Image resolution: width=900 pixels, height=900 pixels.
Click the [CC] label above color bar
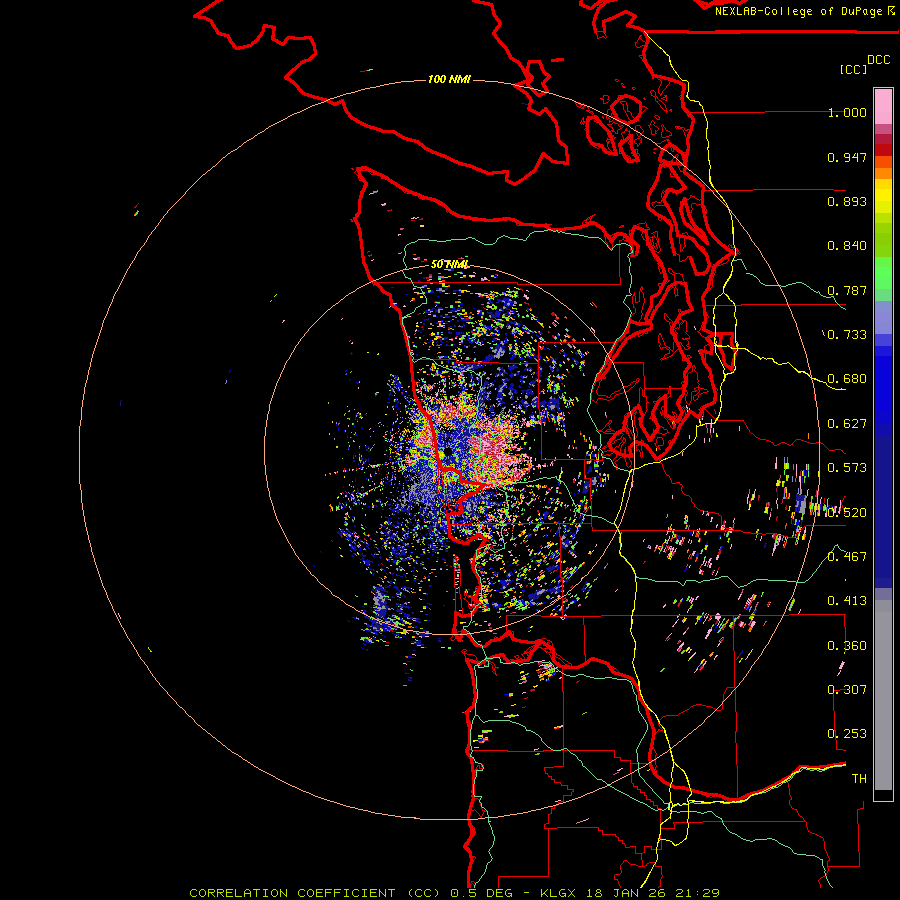pos(853,69)
